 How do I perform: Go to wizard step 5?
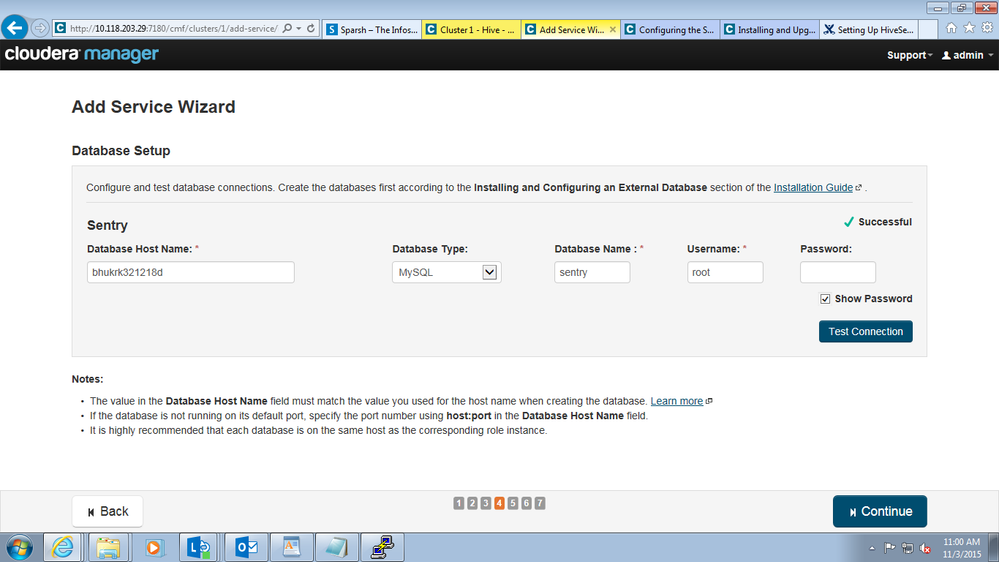tap(513, 503)
